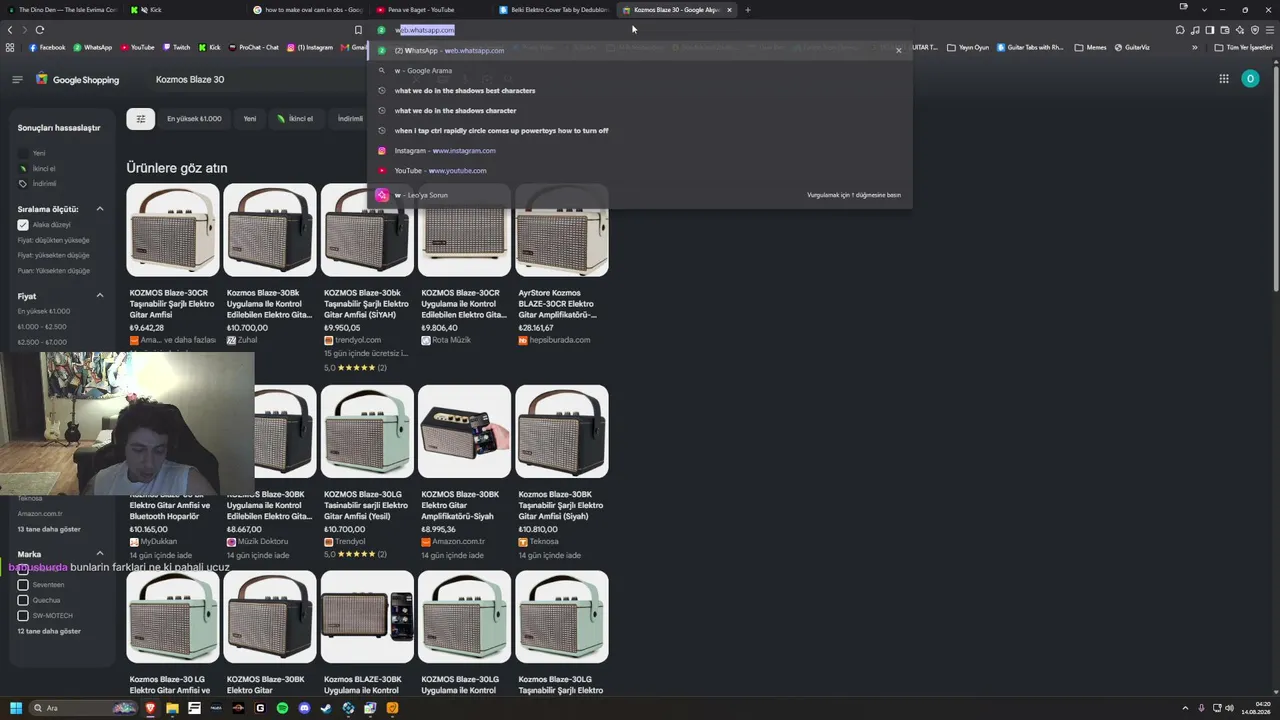Open the GuitarViz bookmark
1280x720 pixels.
1131,47
